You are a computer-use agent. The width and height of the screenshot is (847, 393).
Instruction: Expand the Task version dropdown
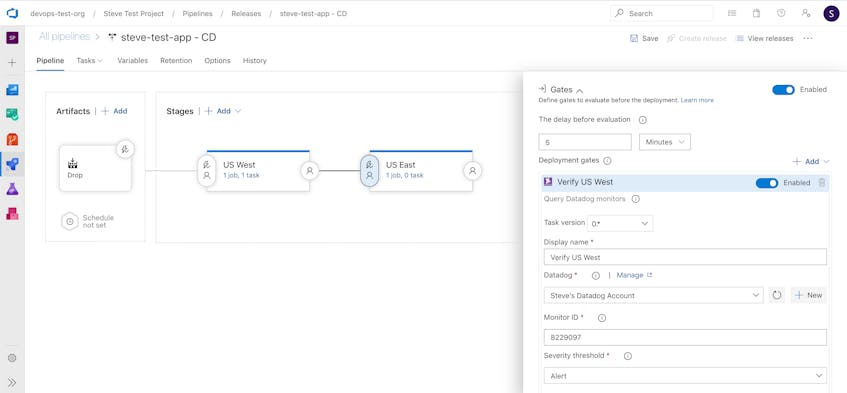(x=620, y=223)
